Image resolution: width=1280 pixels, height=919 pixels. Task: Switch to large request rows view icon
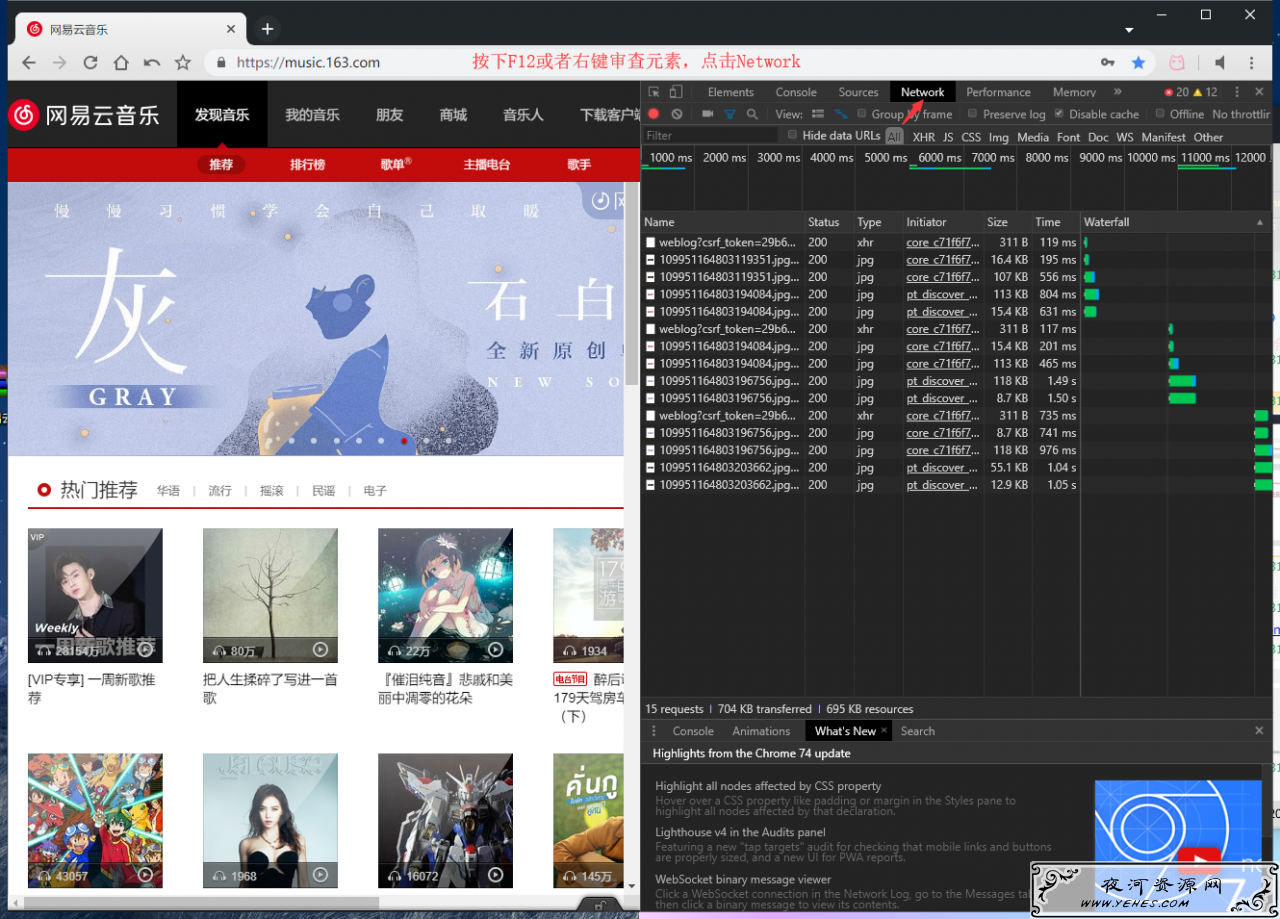(818, 114)
